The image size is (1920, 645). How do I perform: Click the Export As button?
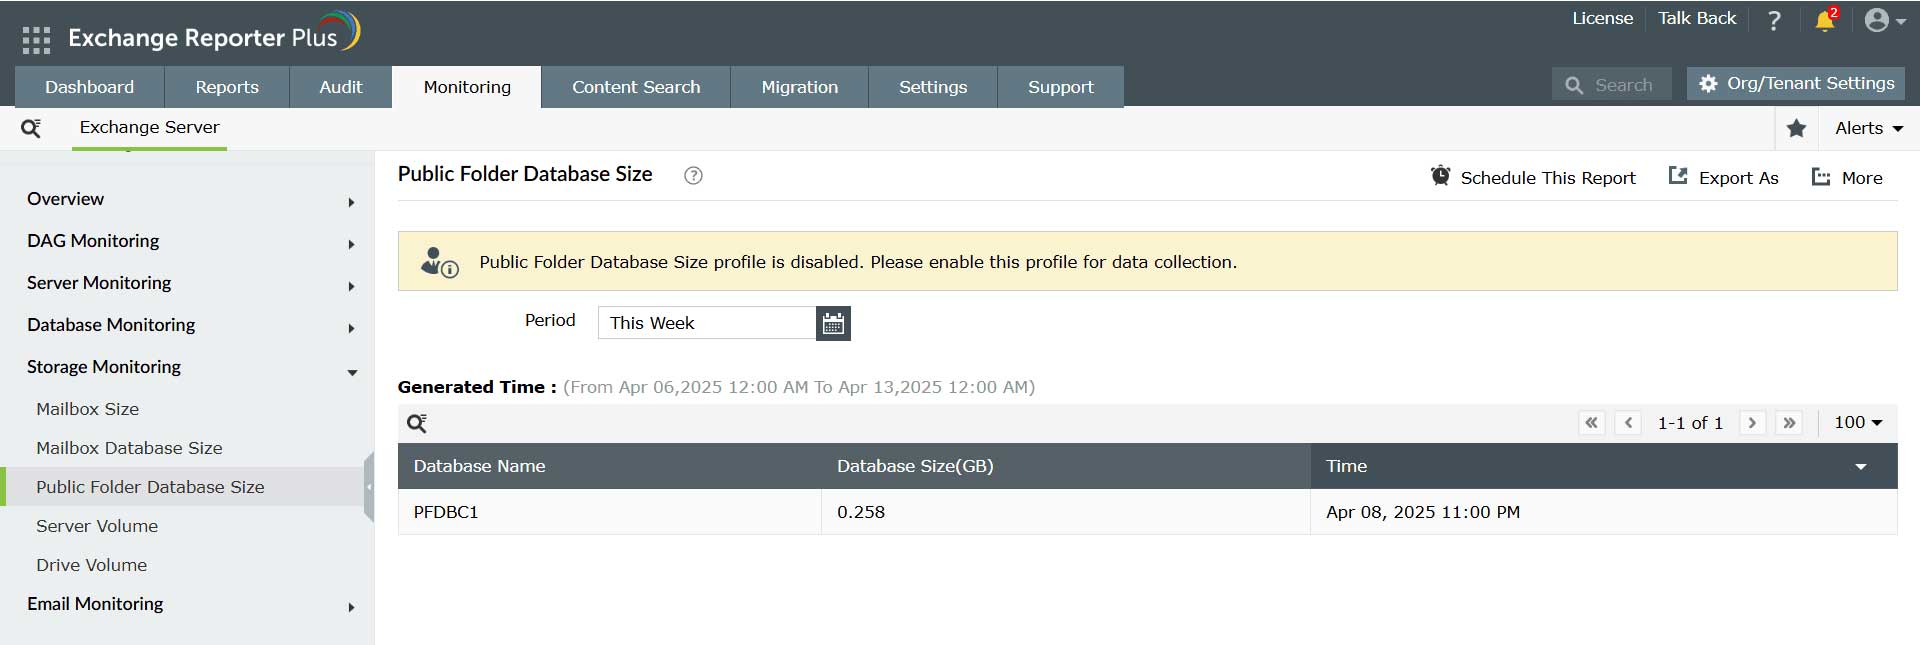point(1723,177)
